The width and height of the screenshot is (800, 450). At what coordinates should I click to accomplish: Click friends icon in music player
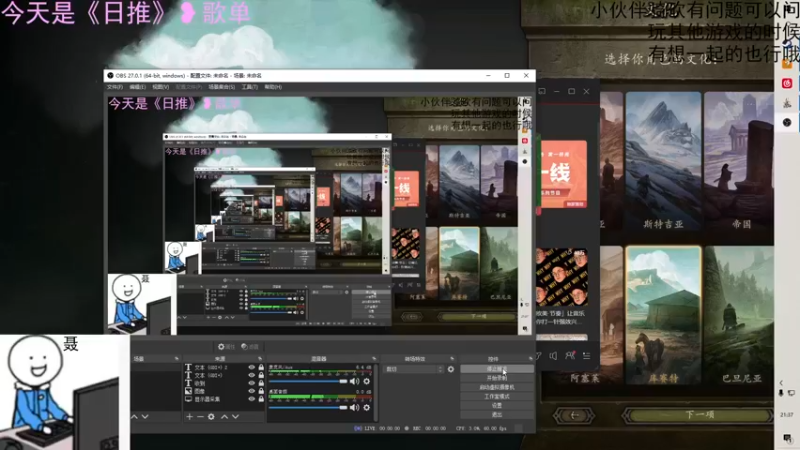pos(570,356)
